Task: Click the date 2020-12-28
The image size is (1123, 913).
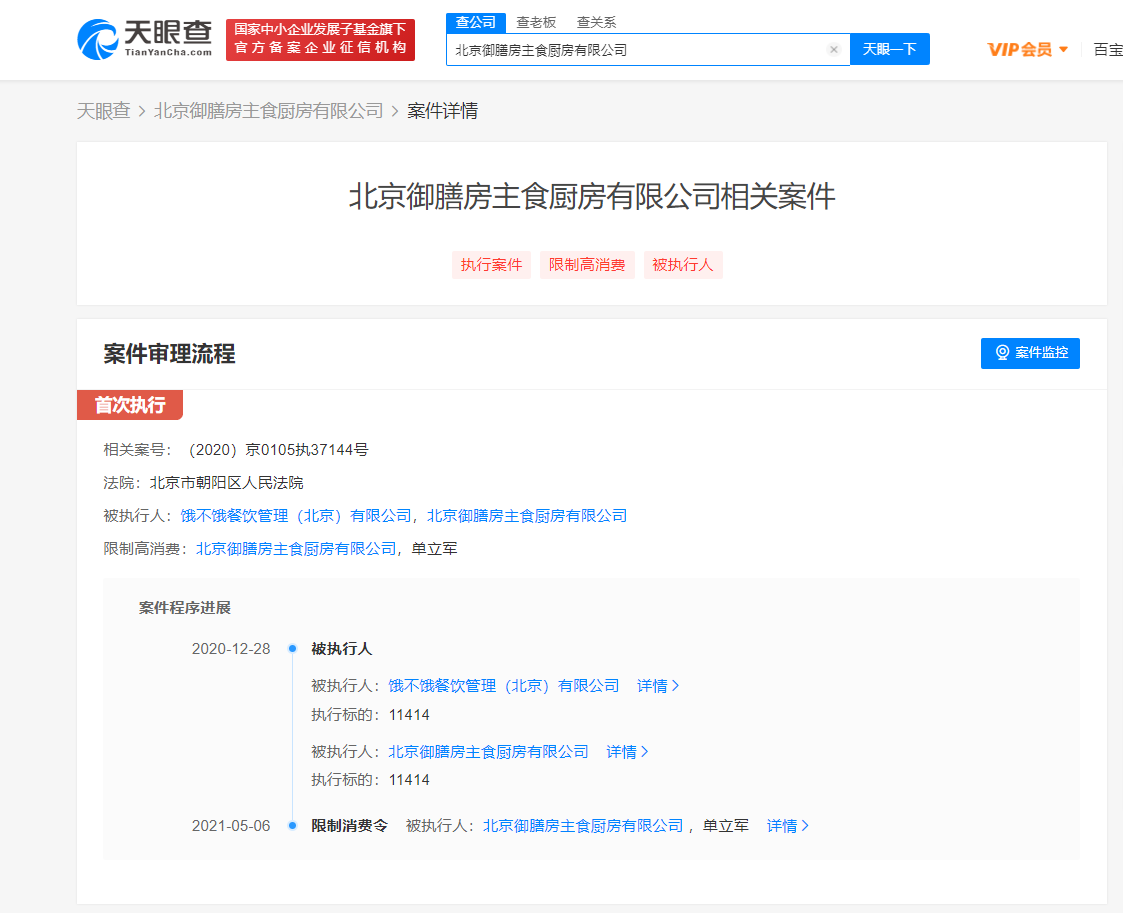Action: point(231,649)
